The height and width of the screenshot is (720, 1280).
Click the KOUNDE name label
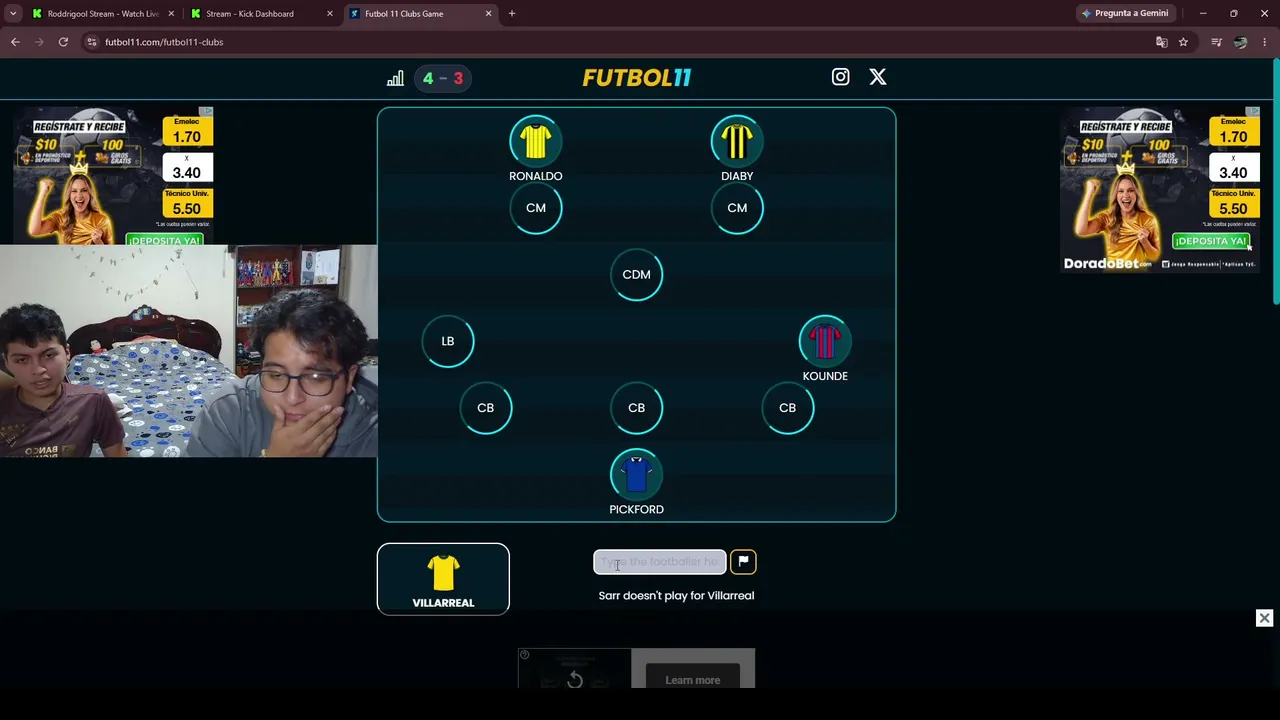click(x=825, y=376)
